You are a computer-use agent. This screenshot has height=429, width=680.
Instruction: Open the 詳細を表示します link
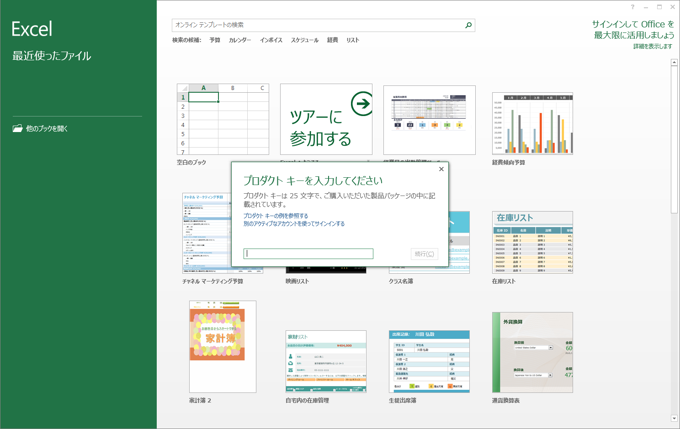653,46
